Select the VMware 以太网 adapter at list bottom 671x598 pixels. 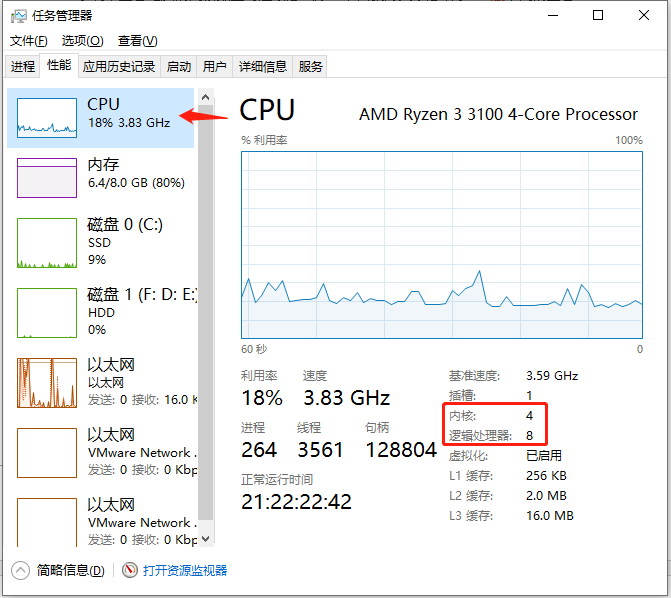click(x=47, y=521)
